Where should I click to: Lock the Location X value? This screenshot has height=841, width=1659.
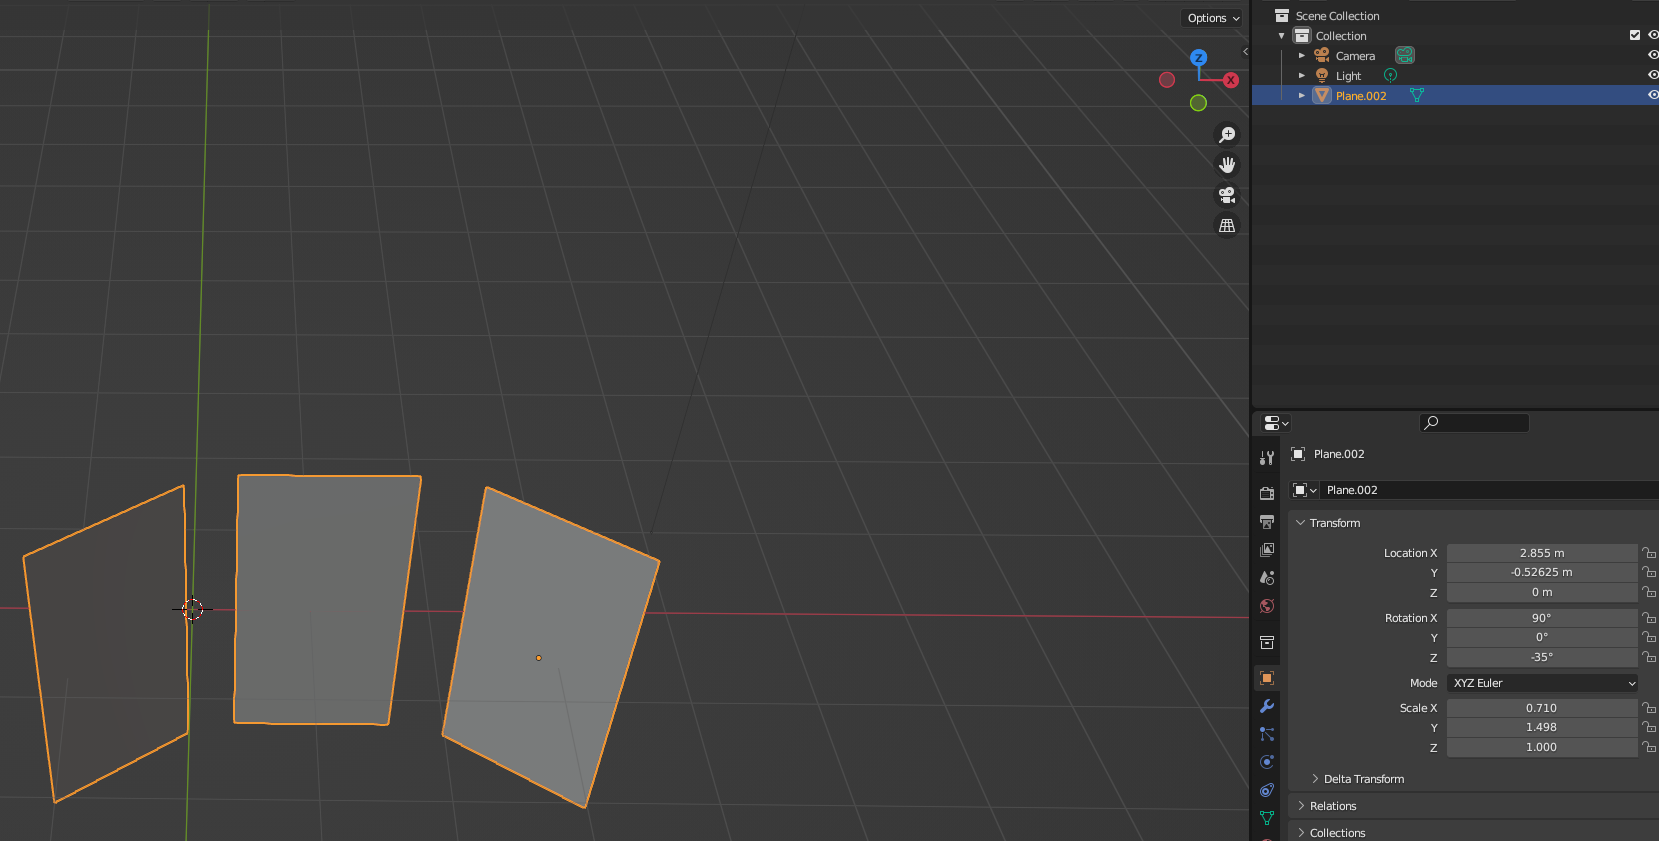tap(1649, 553)
